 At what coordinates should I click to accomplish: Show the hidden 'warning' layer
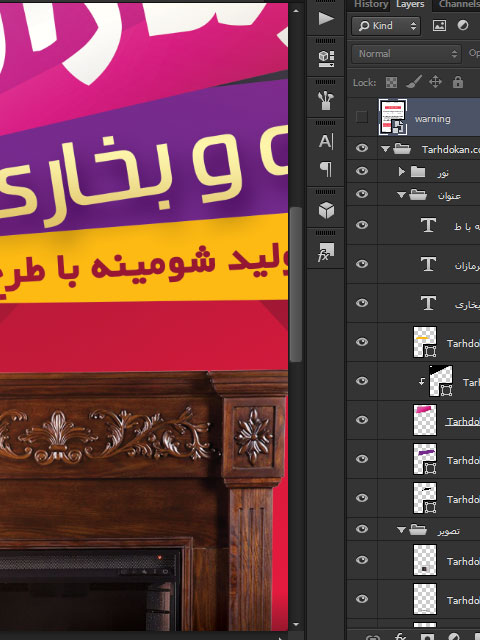click(362, 117)
